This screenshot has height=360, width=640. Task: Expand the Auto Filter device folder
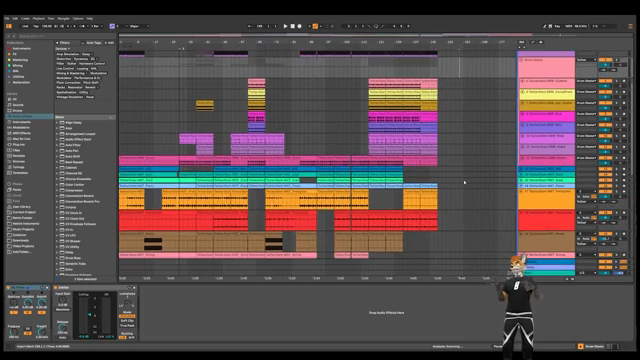point(73,145)
